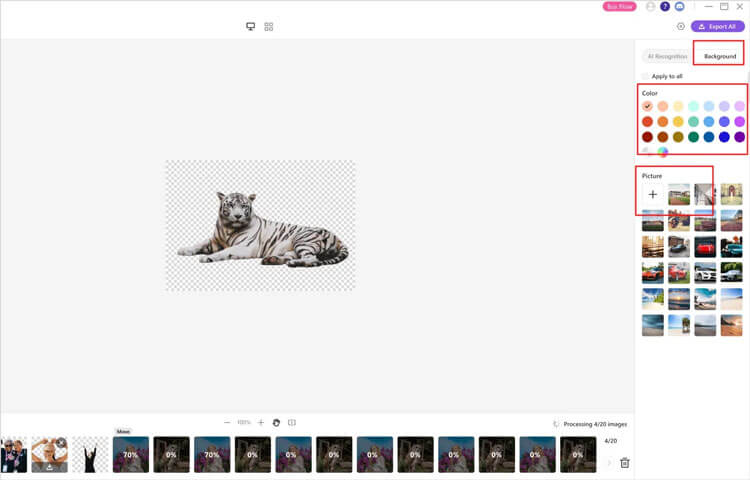Click the Processing 4/20 images status
This screenshot has height=480, width=750.
click(595, 424)
